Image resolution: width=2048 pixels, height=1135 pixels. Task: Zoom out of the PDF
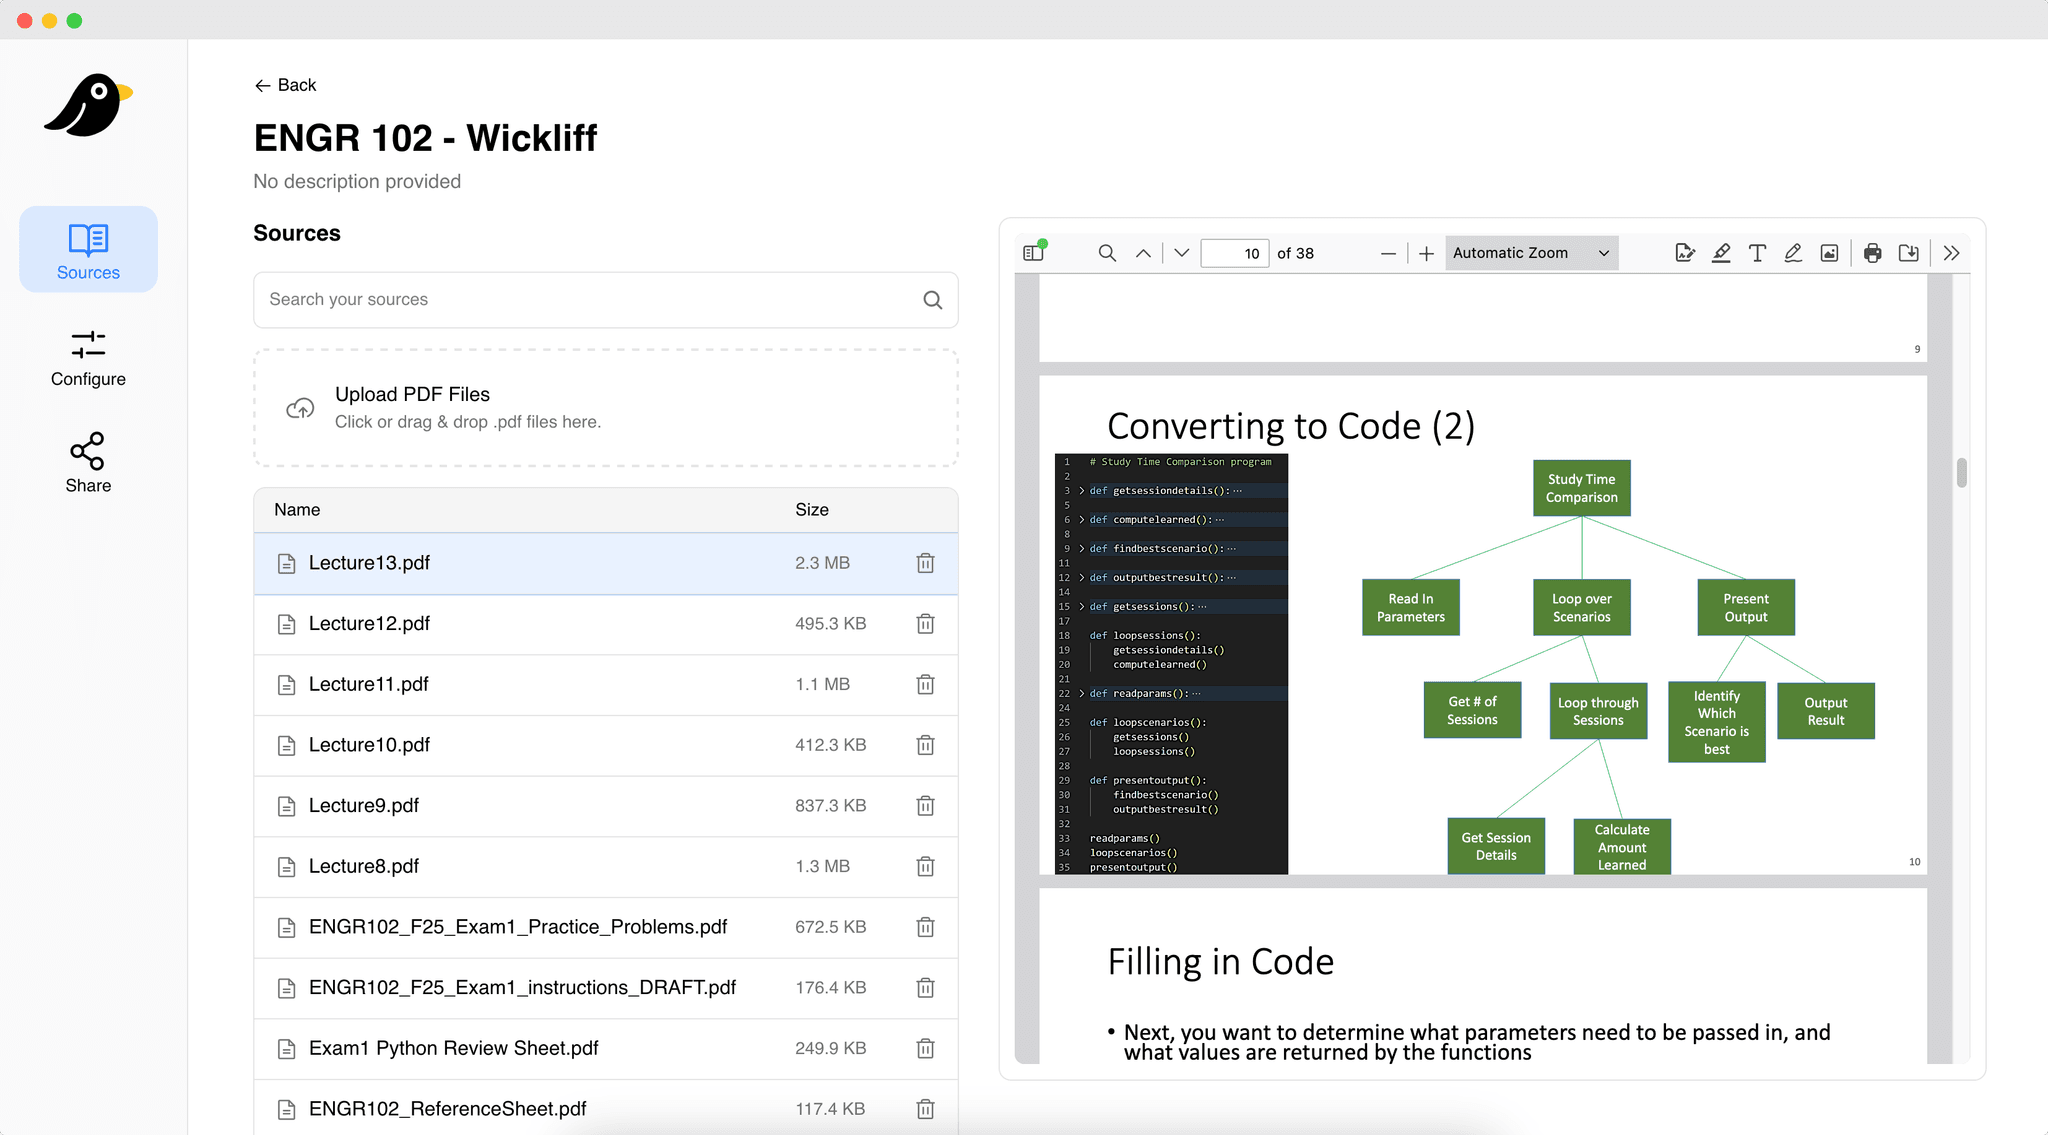point(1388,253)
